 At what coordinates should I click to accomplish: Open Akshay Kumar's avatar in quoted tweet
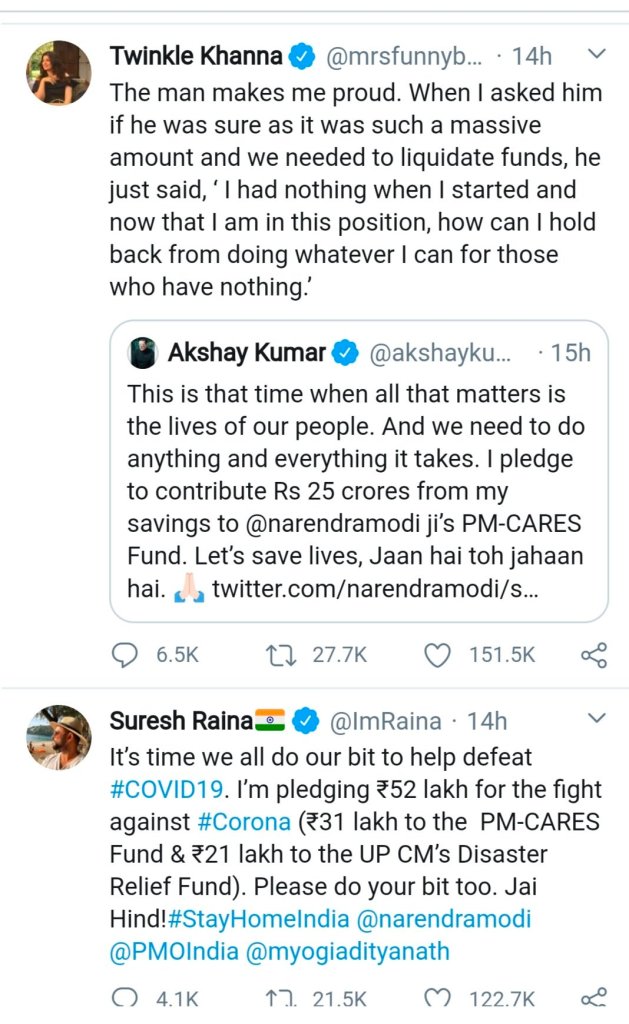143,353
